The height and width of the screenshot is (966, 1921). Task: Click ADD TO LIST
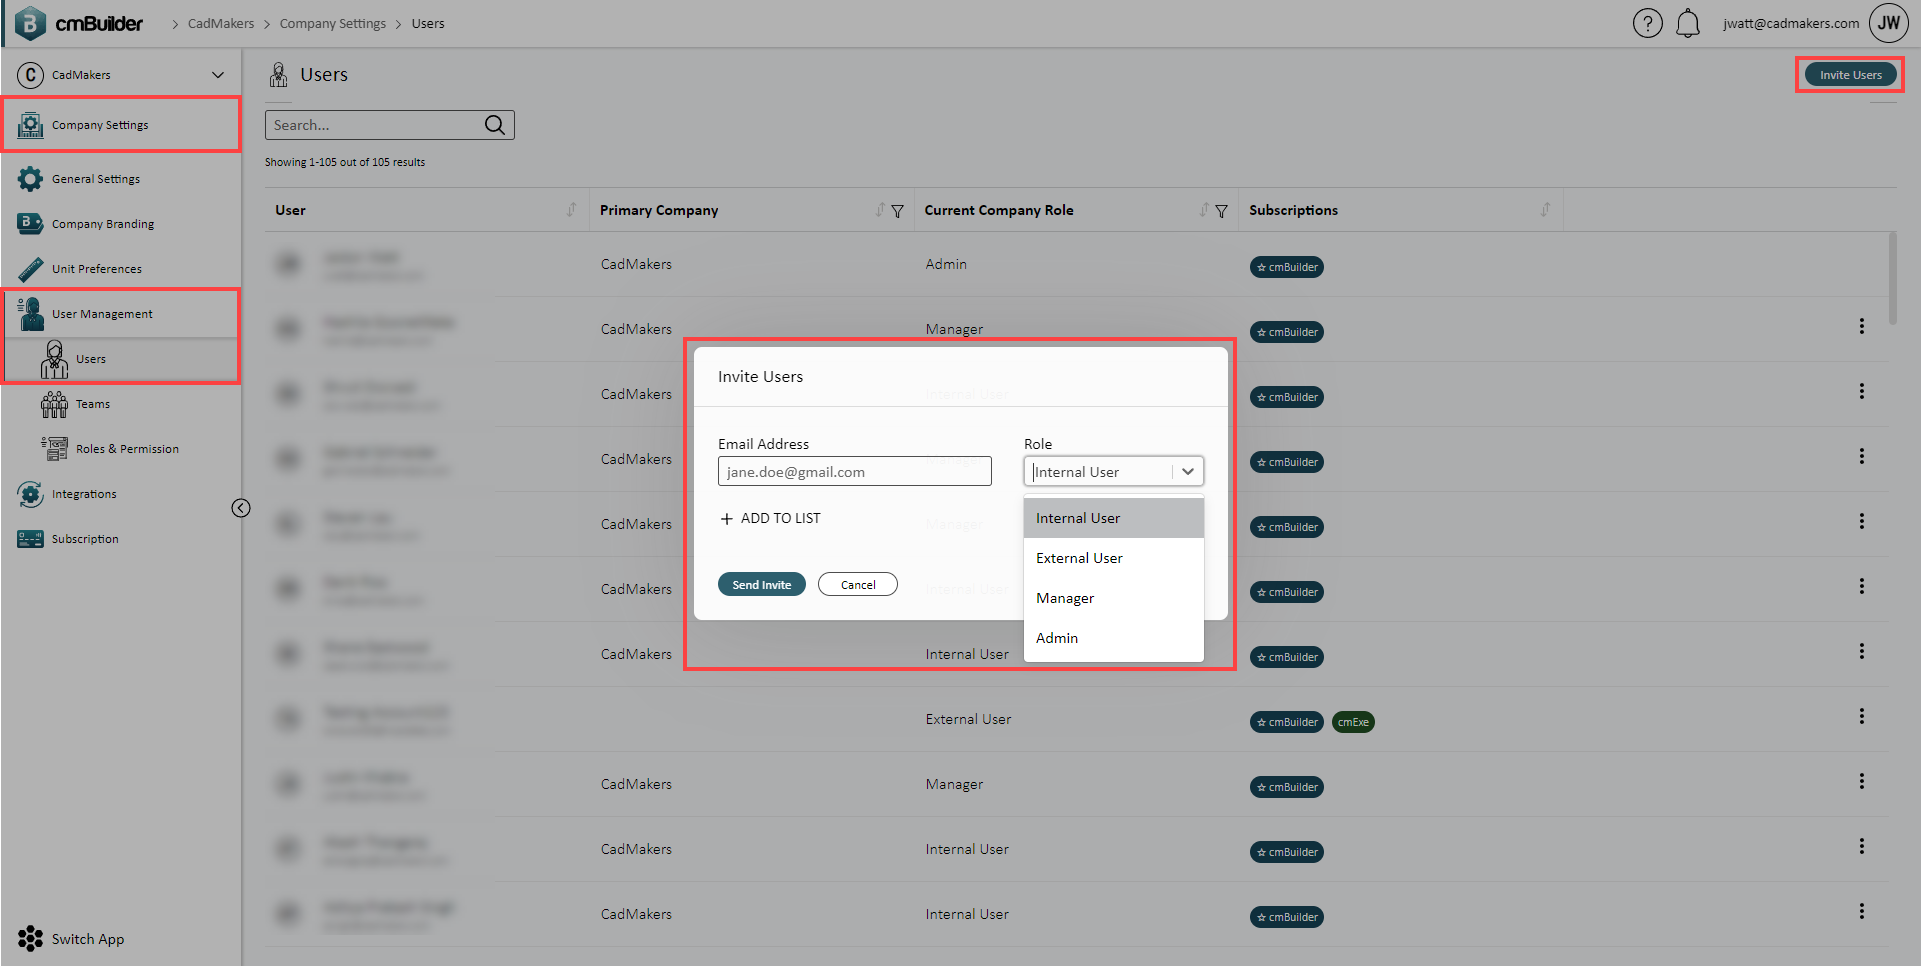tap(770, 518)
